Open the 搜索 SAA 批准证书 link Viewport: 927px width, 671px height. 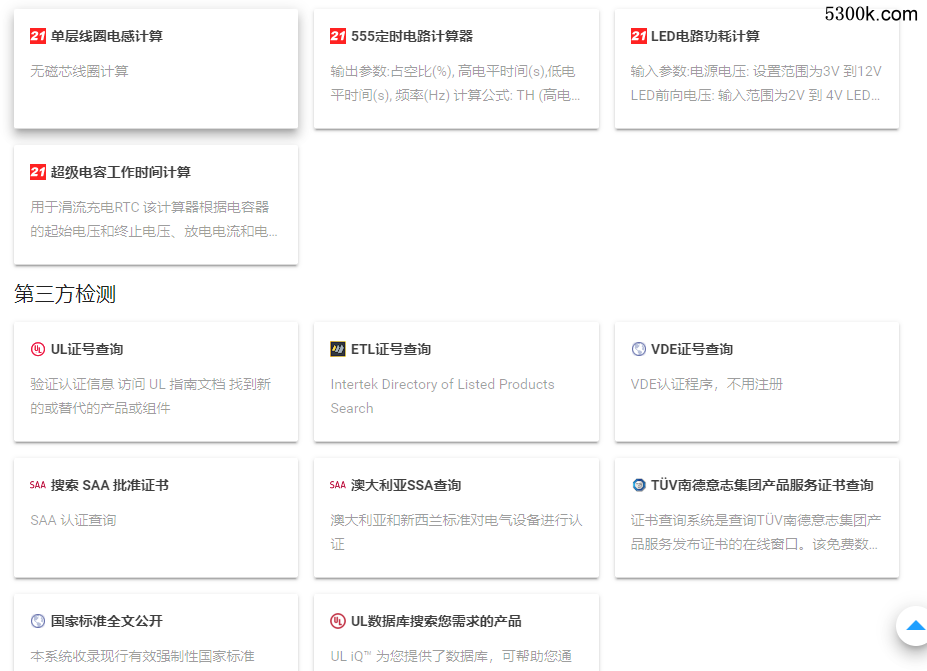110,485
